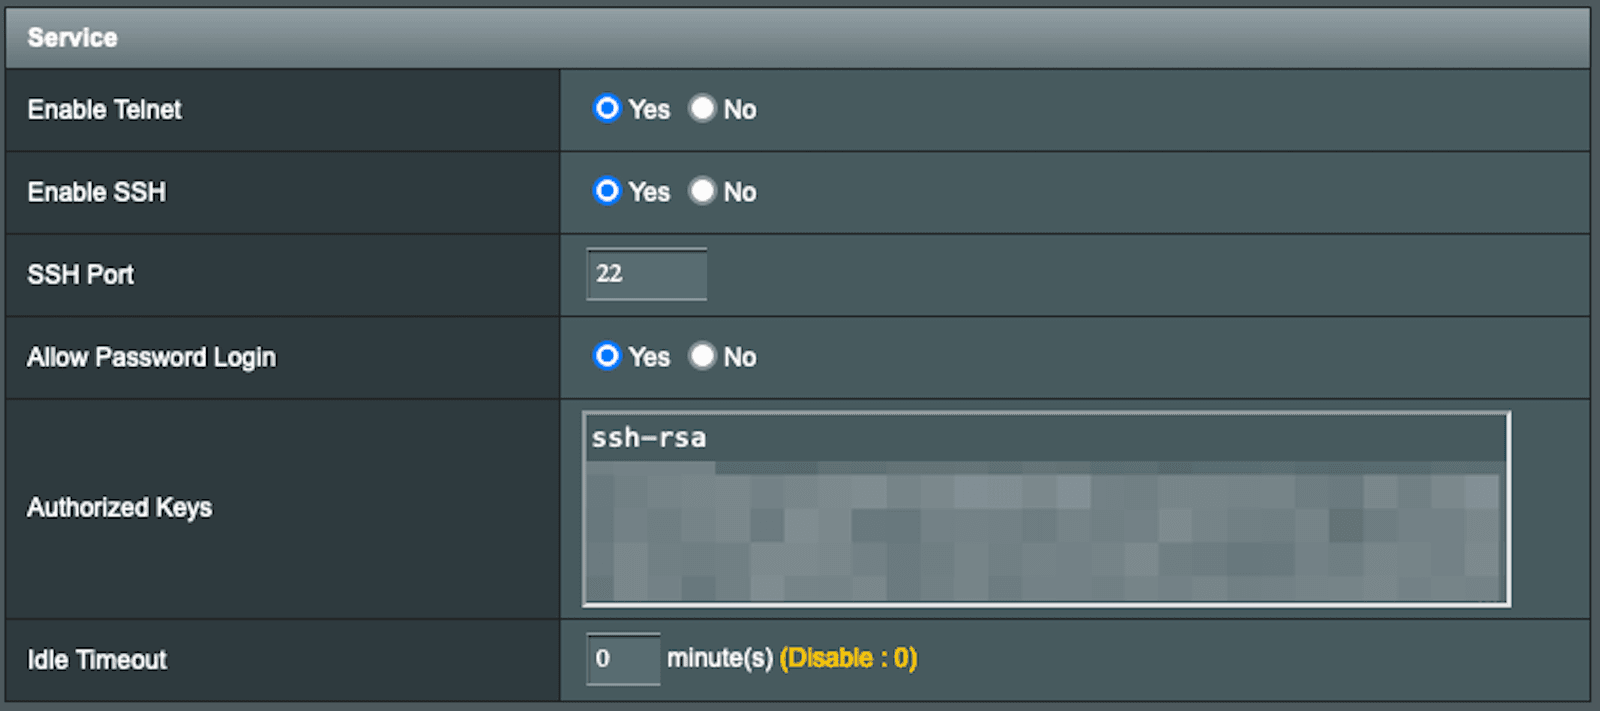Select Yes to enable Telnet
Image resolution: width=1600 pixels, height=711 pixels.
point(606,109)
